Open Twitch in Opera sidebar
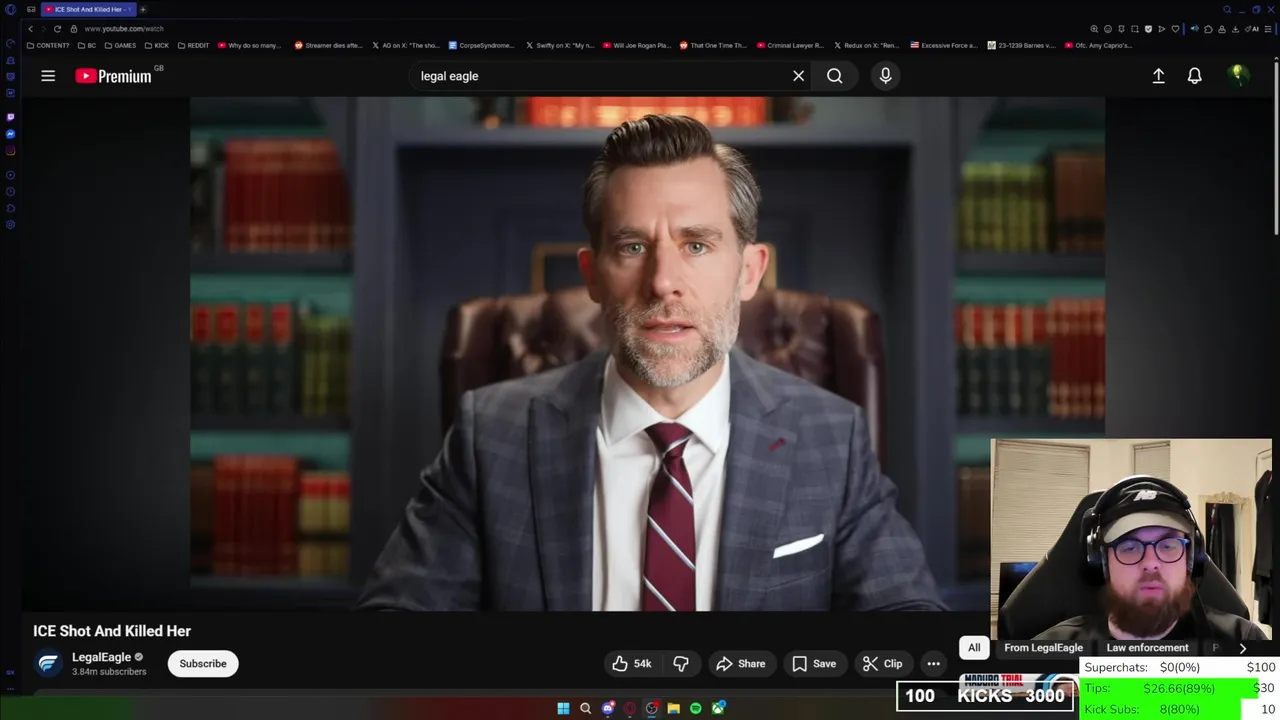The image size is (1280, 720). point(10,117)
